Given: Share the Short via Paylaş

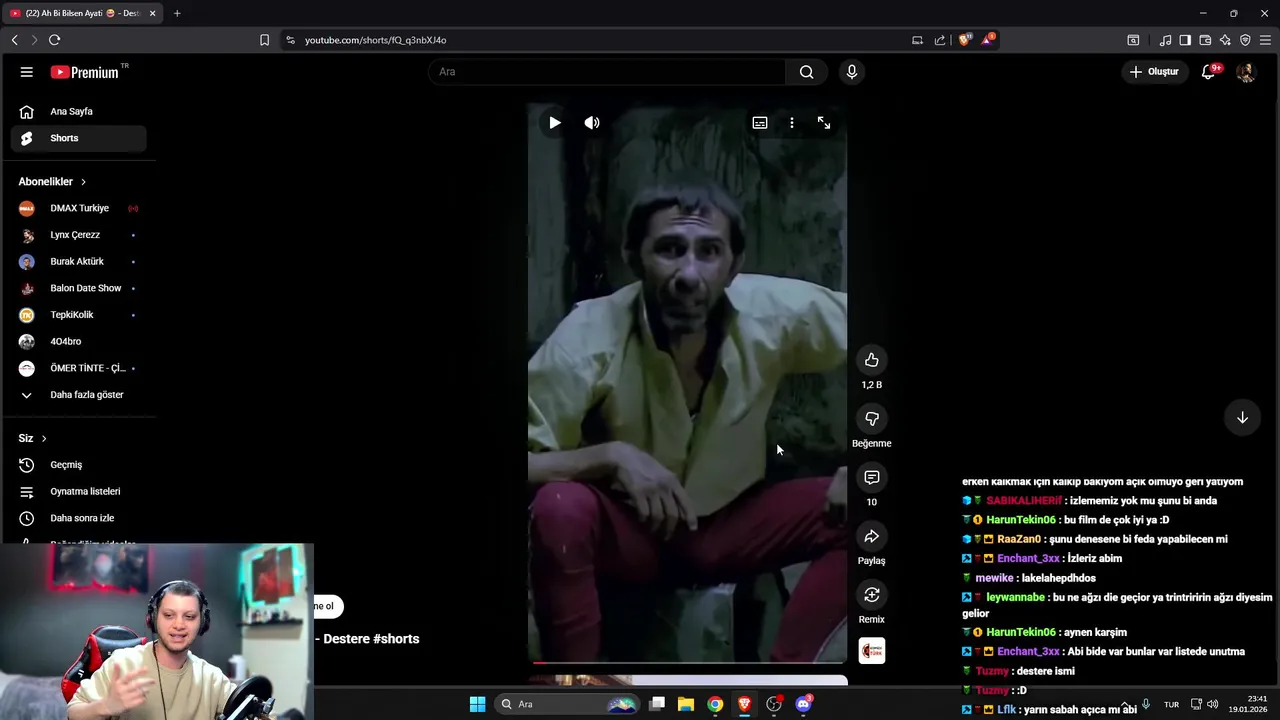Looking at the screenshot, I should tap(872, 537).
